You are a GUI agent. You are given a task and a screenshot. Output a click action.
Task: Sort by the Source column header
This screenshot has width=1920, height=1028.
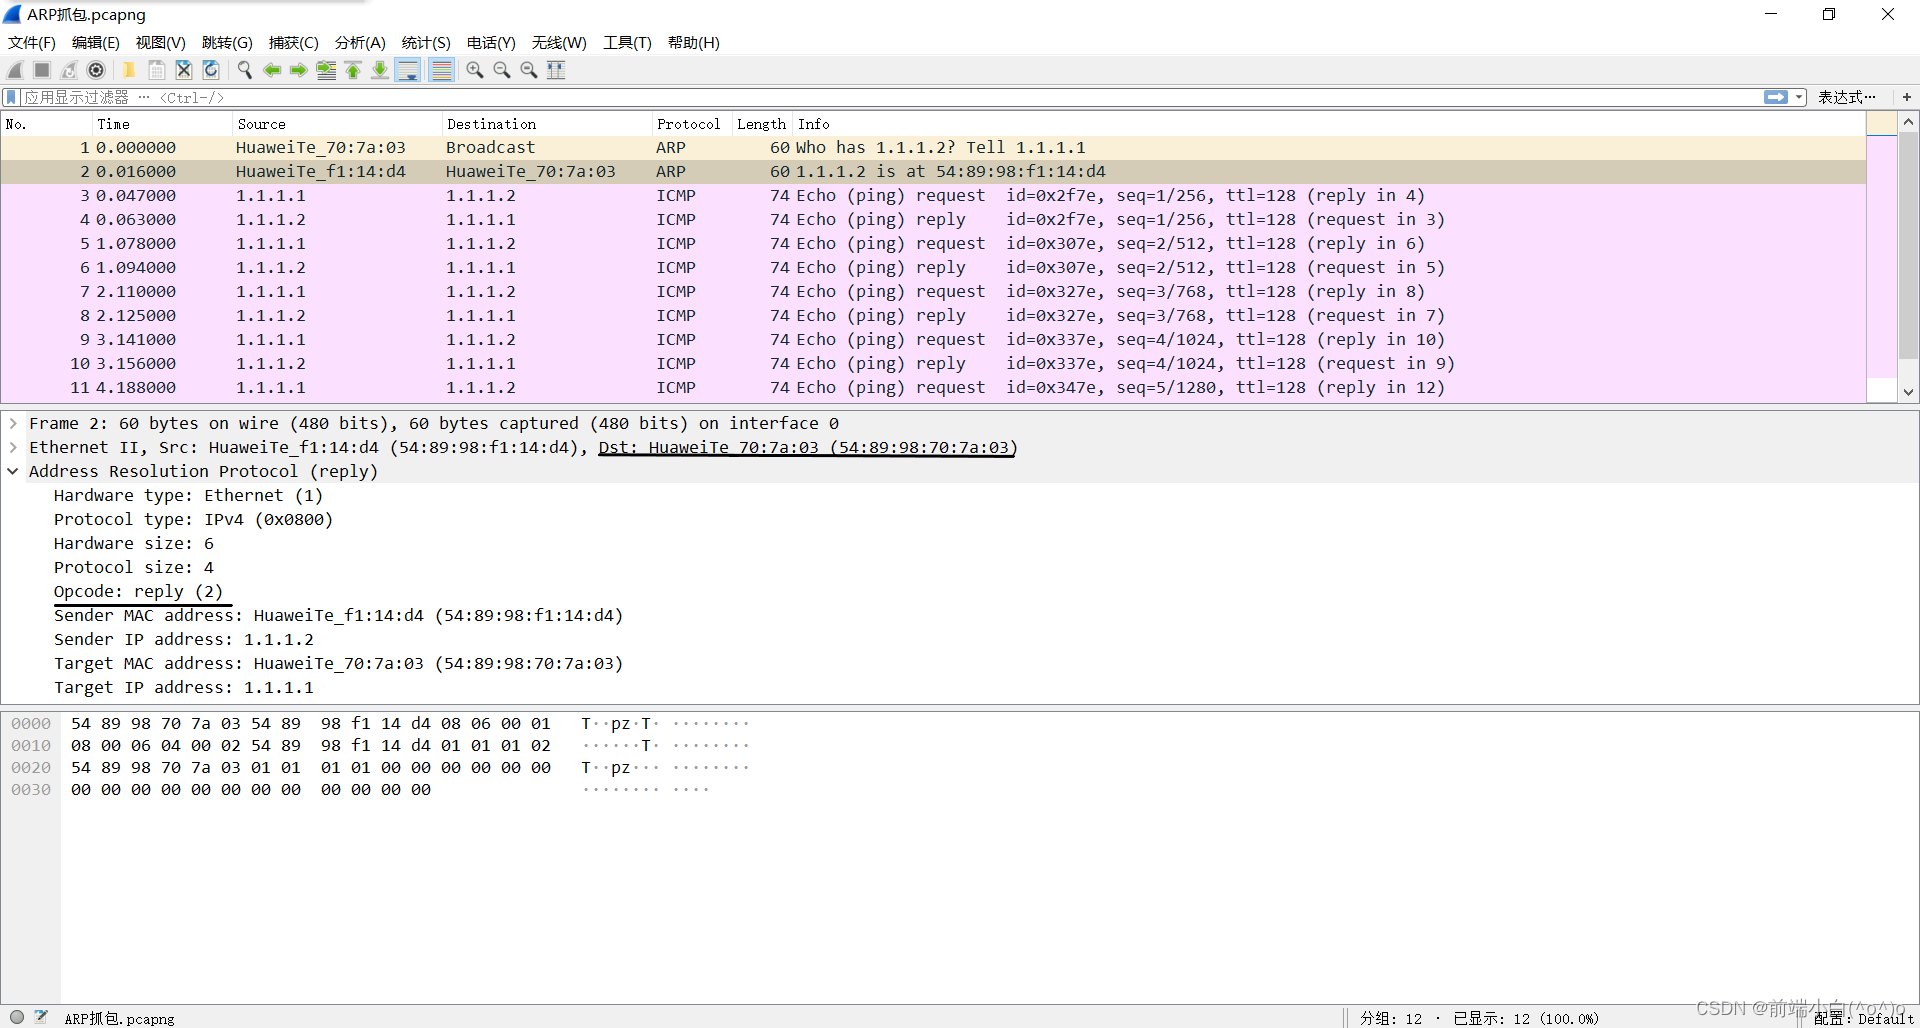pyautogui.click(x=337, y=124)
